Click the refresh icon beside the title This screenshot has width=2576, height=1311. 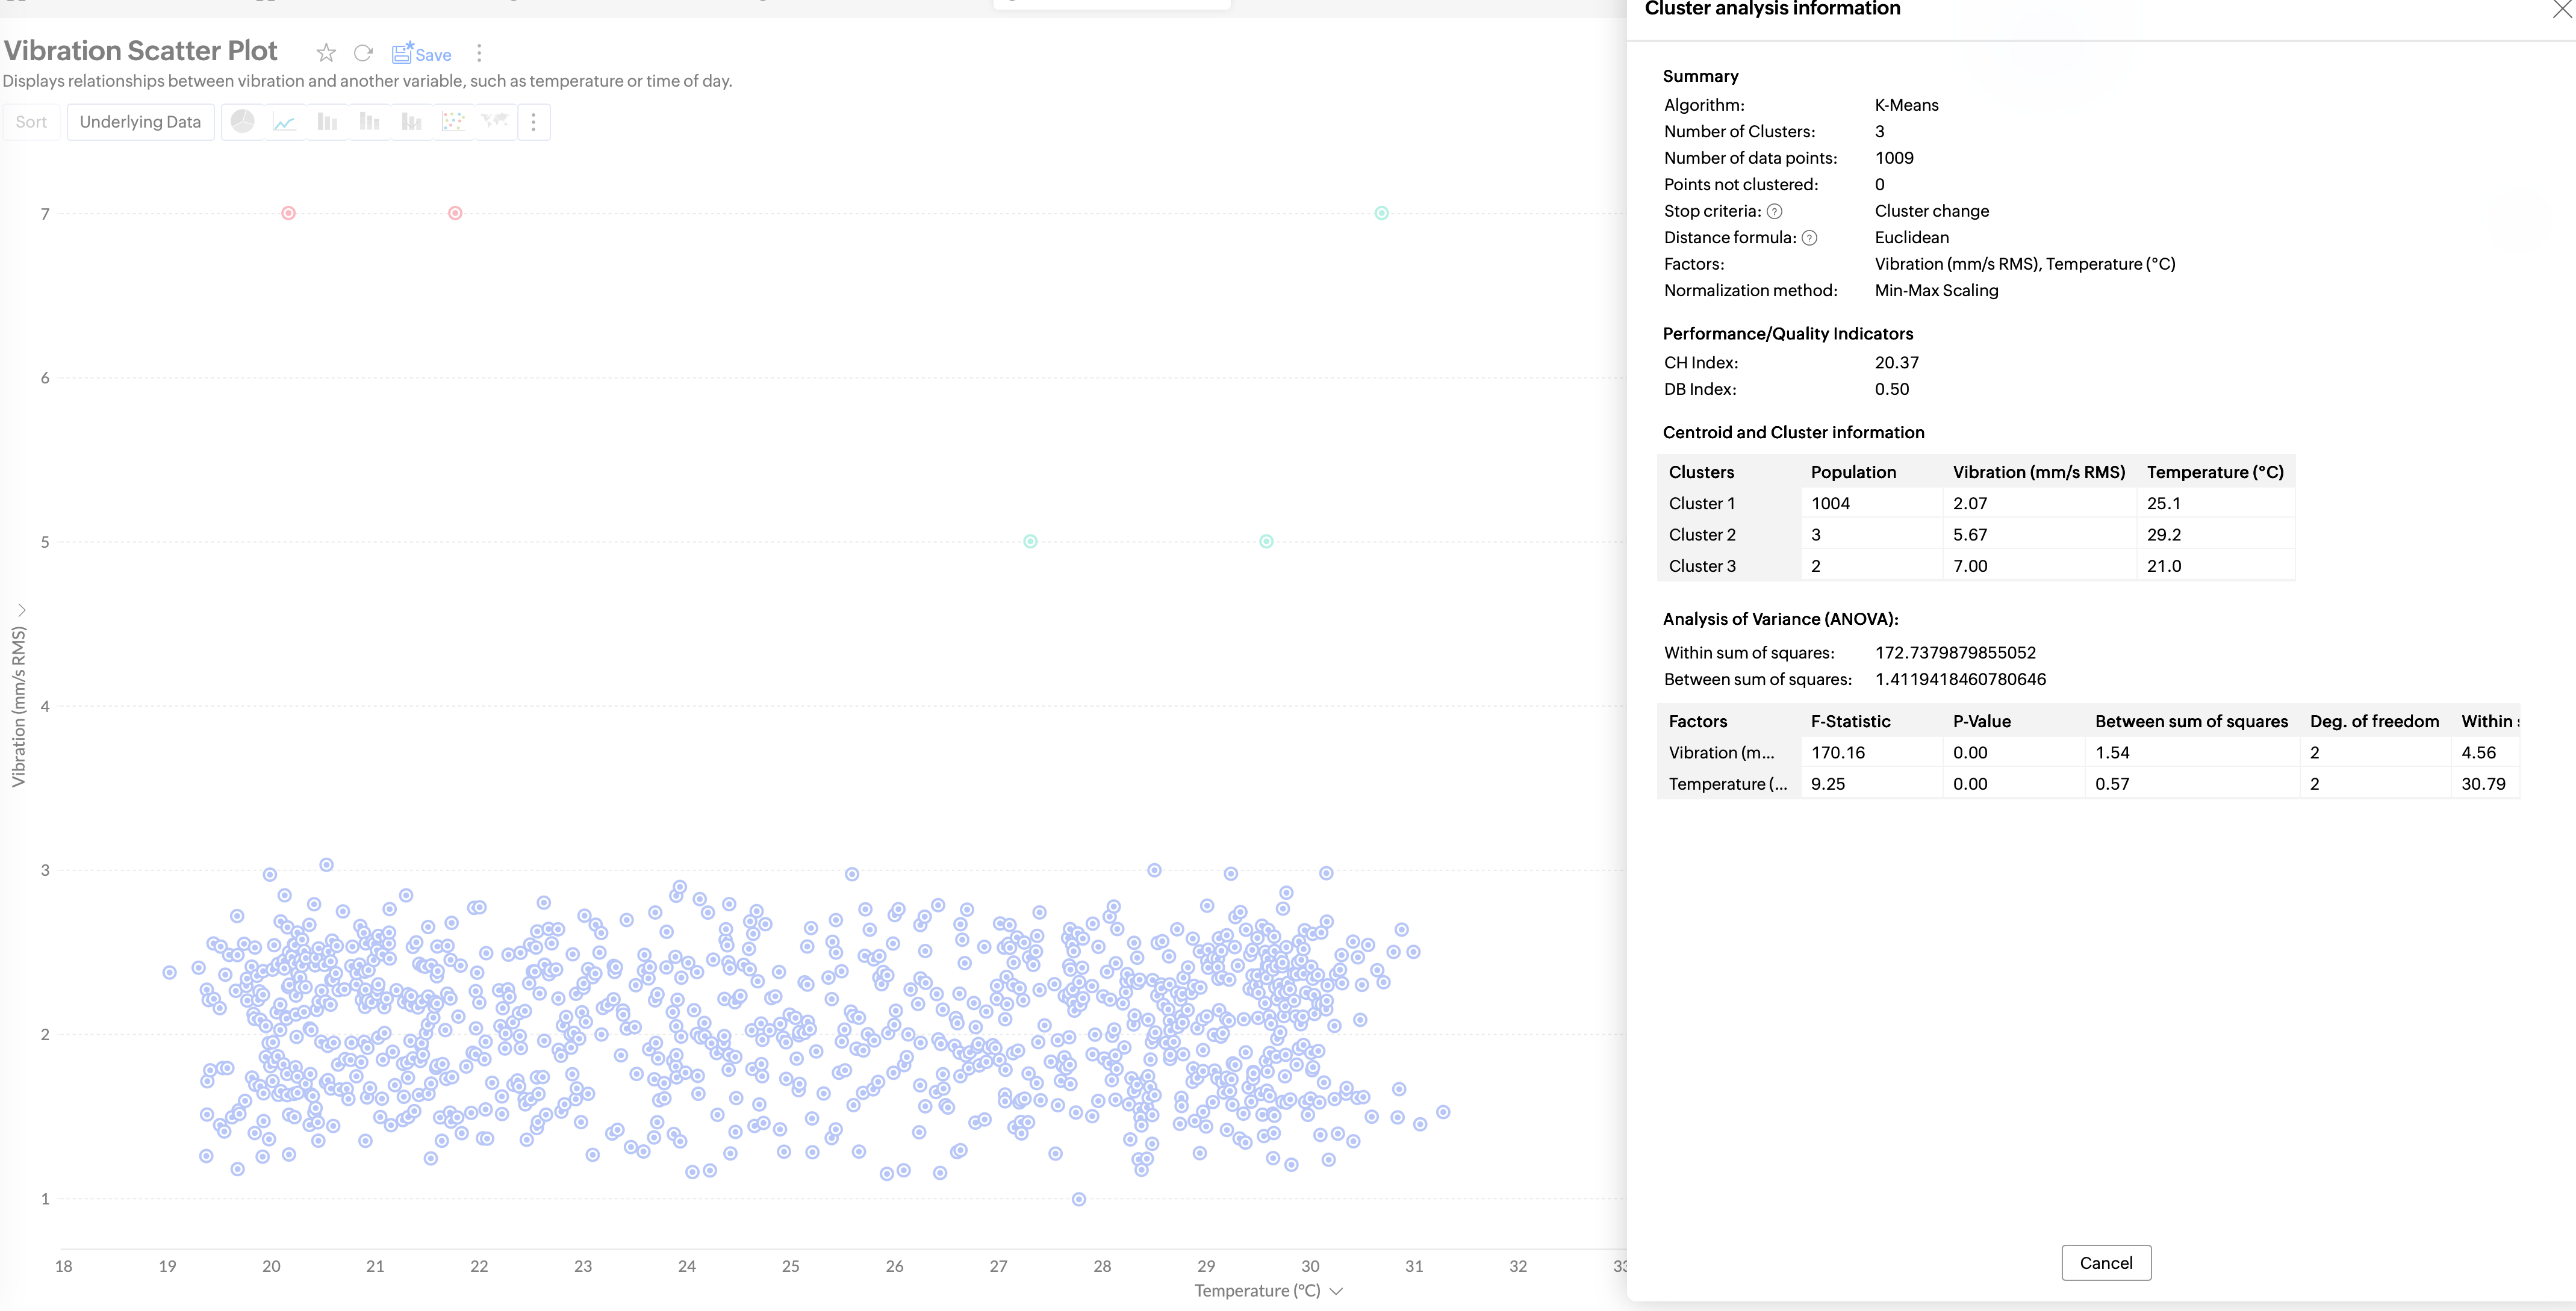pyautogui.click(x=363, y=53)
